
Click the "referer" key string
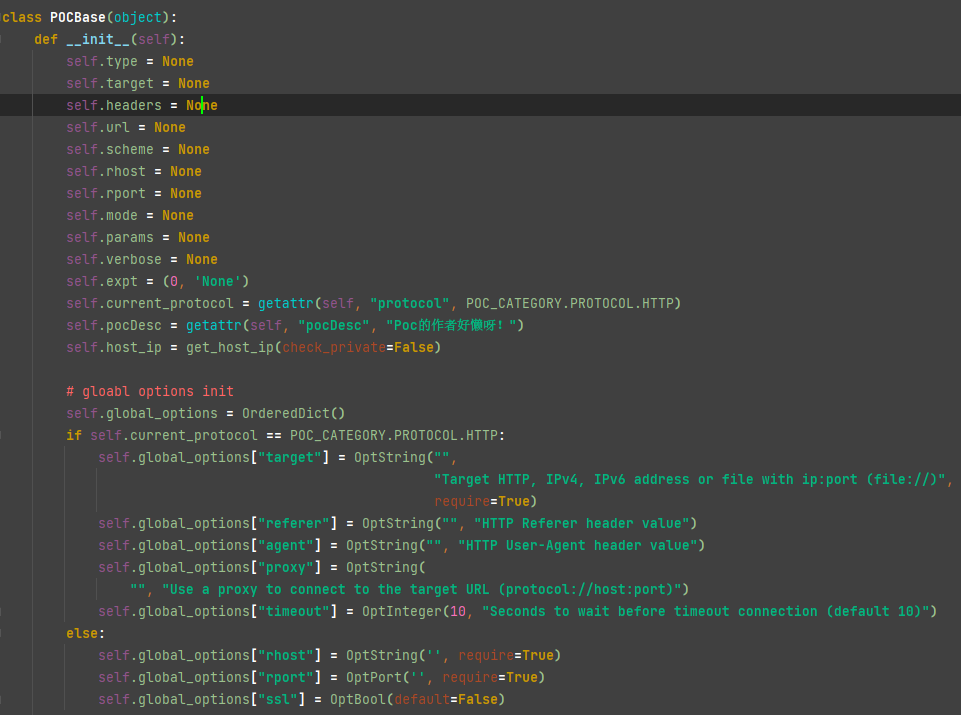click(x=294, y=524)
